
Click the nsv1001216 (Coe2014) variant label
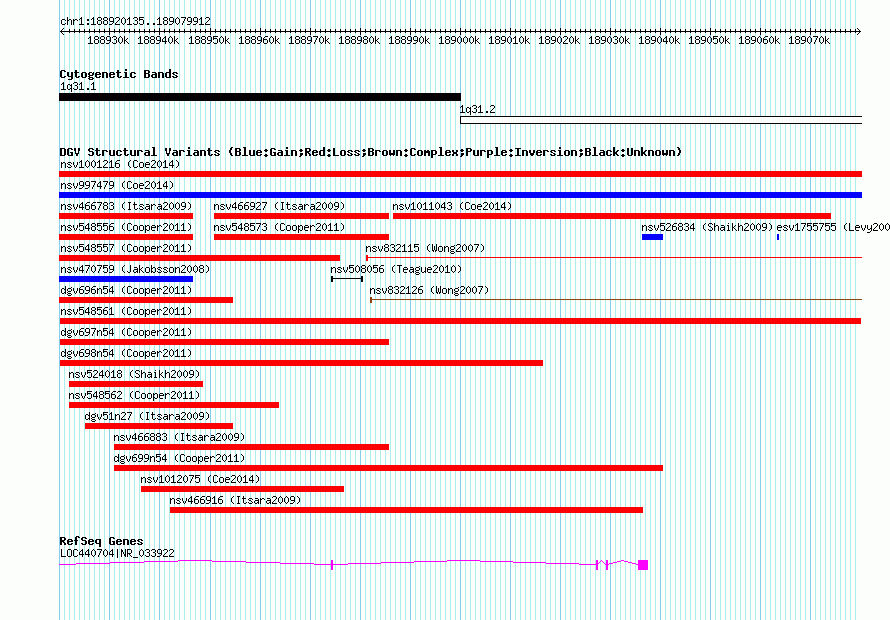(120, 164)
